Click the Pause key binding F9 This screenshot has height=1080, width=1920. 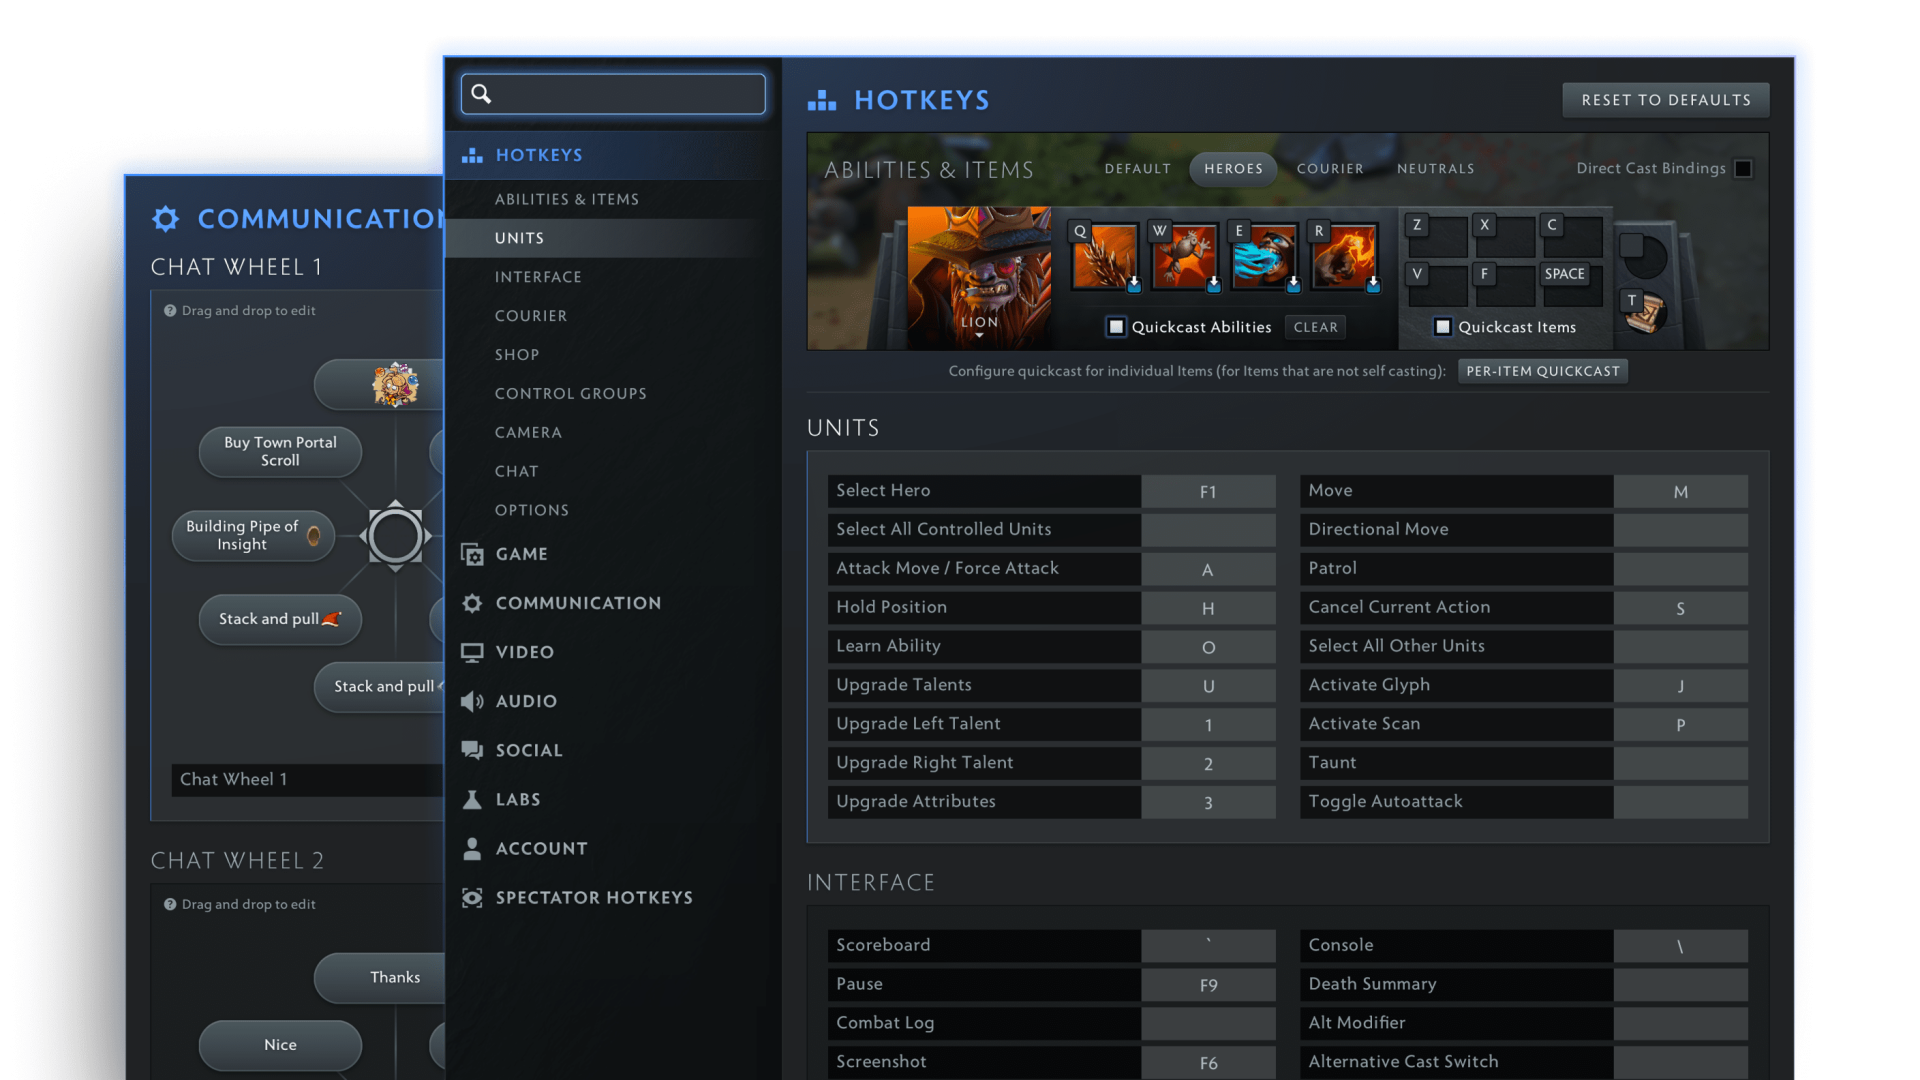tap(1208, 985)
